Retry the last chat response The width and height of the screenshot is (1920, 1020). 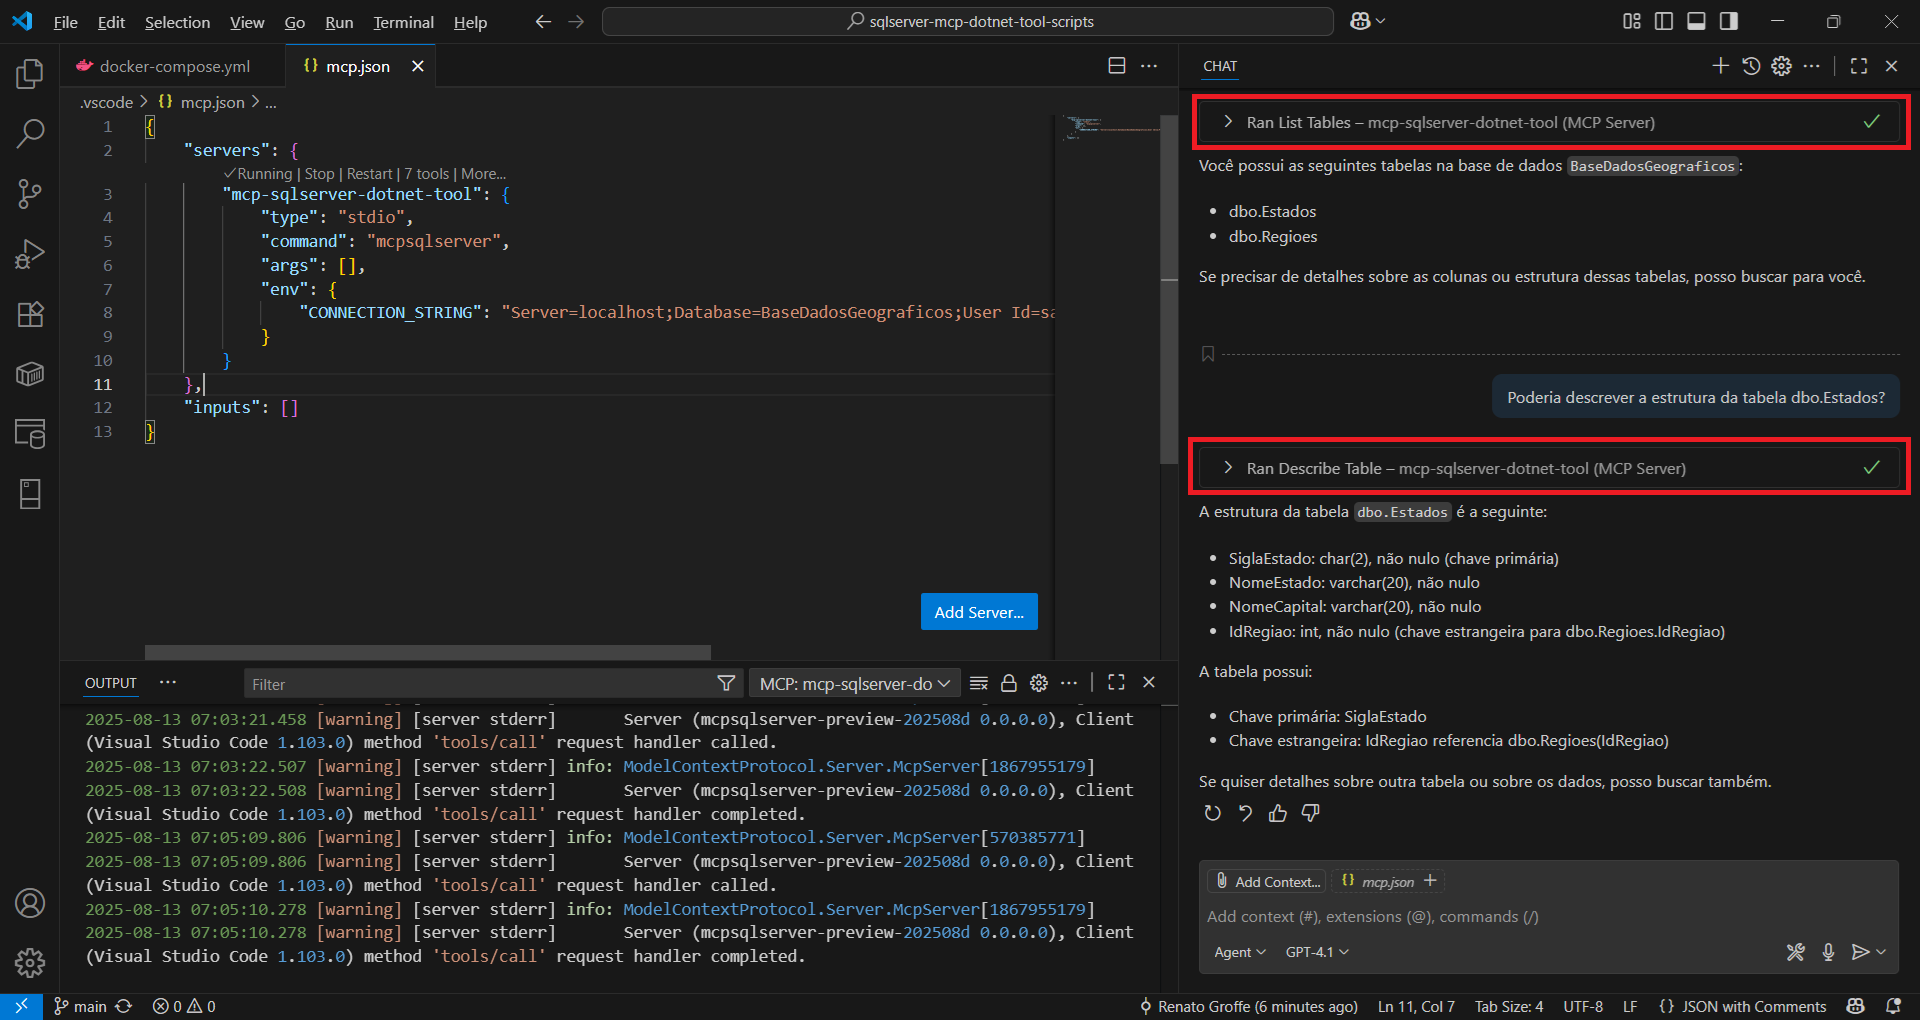point(1213,813)
